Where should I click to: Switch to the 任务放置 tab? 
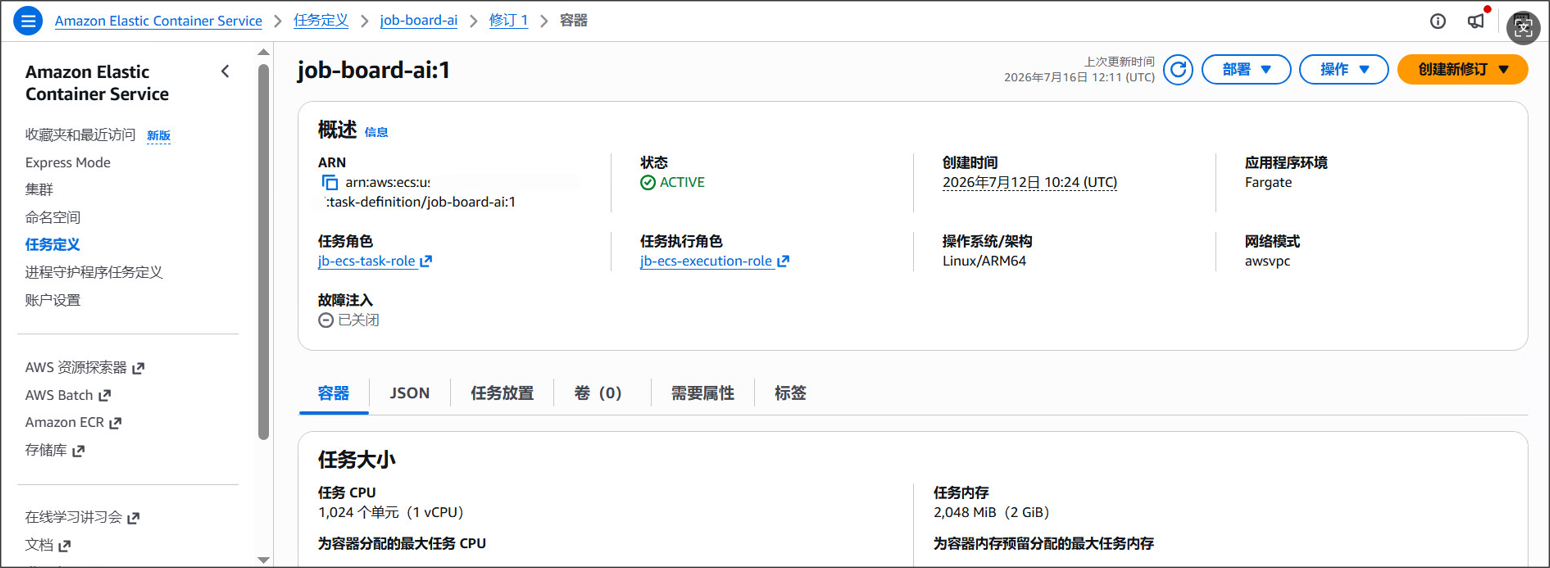pos(502,393)
